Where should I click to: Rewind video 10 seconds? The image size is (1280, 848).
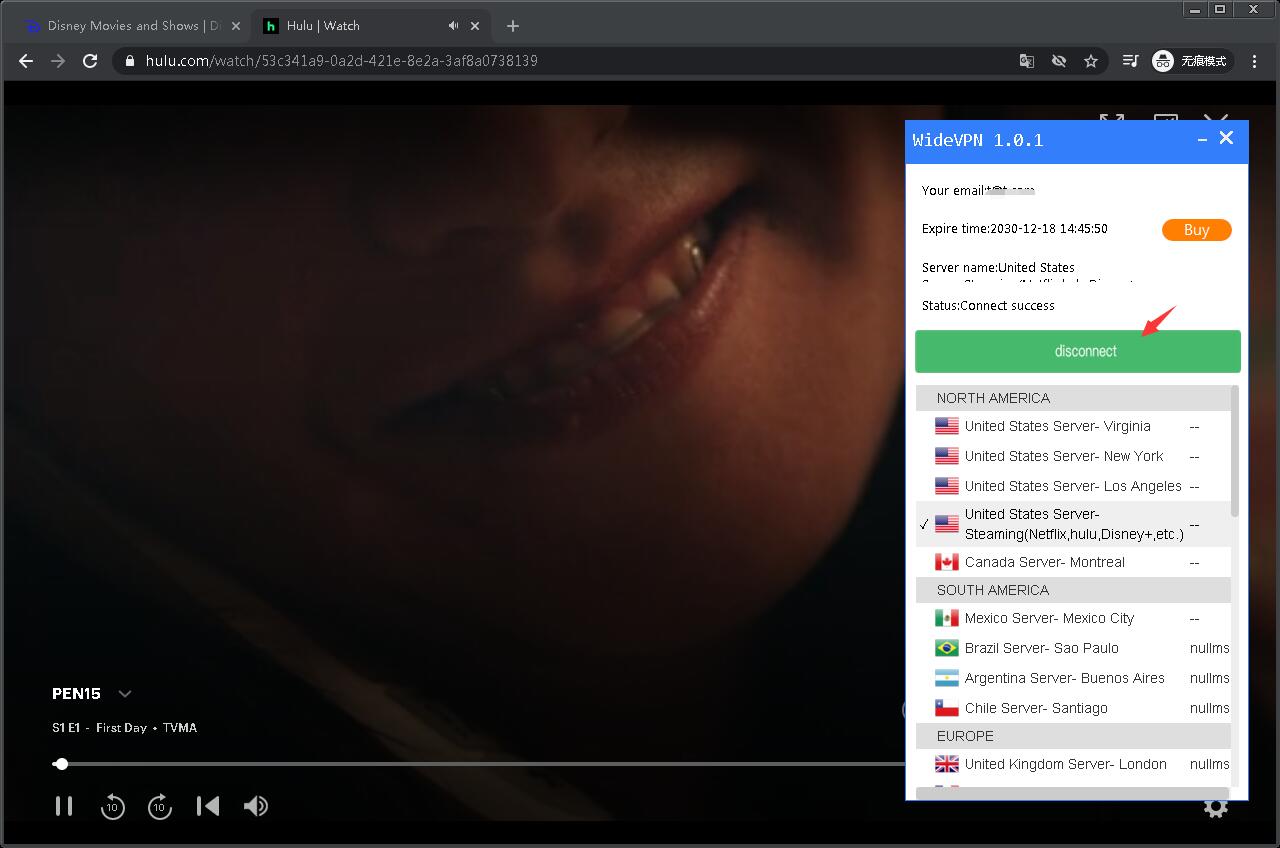[112, 806]
